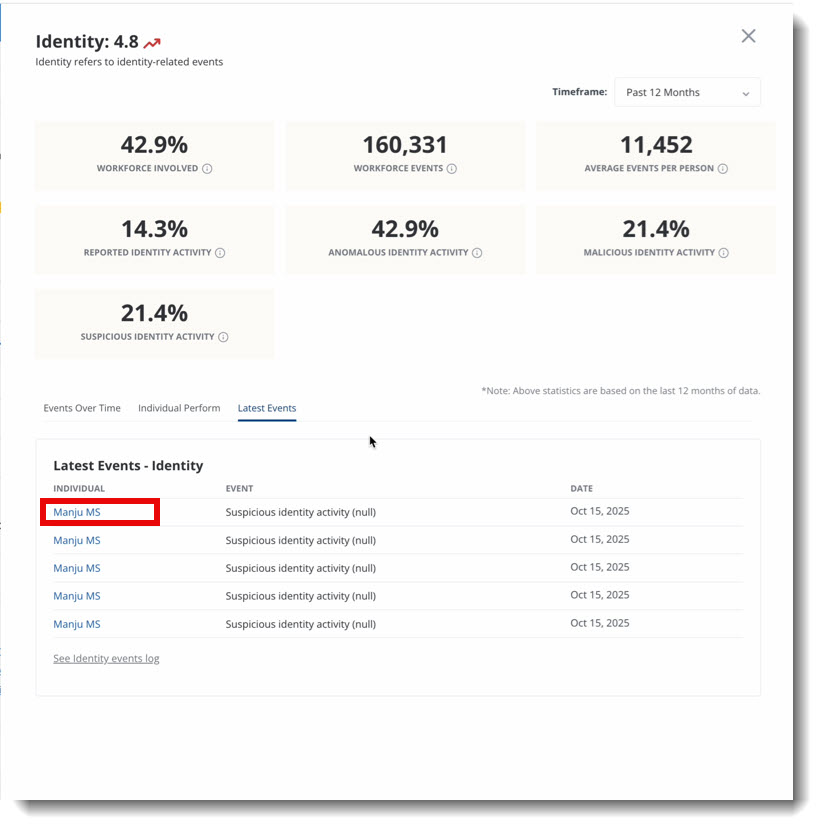Click info icon next to Workforce Involved
The width and height of the screenshot is (823, 830).
(x=207, y=169)
